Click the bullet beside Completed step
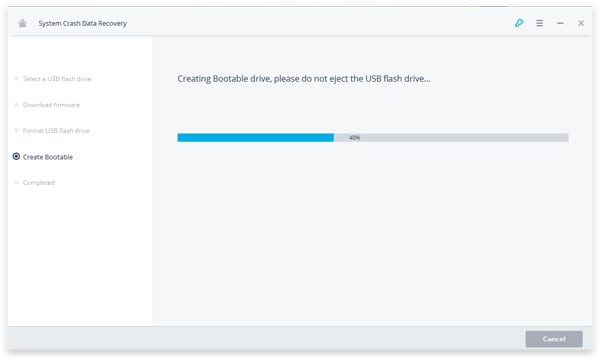 [16, 182]
